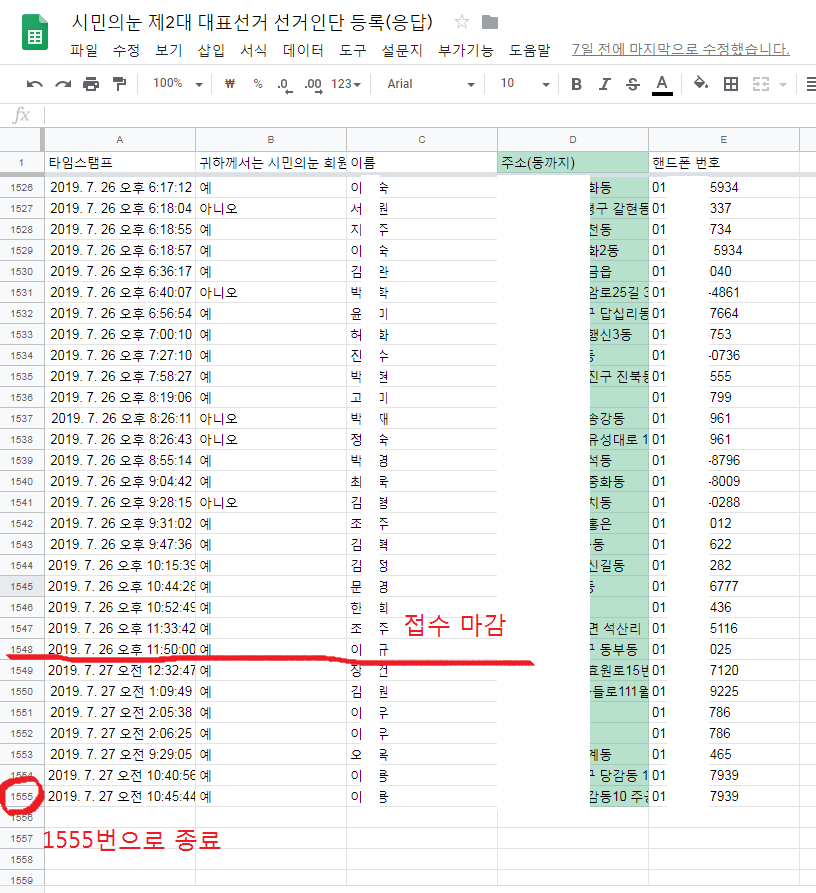The image size is (816, 893).
Task: Click the last edited 7 days ago link
Action: [680, 49]
